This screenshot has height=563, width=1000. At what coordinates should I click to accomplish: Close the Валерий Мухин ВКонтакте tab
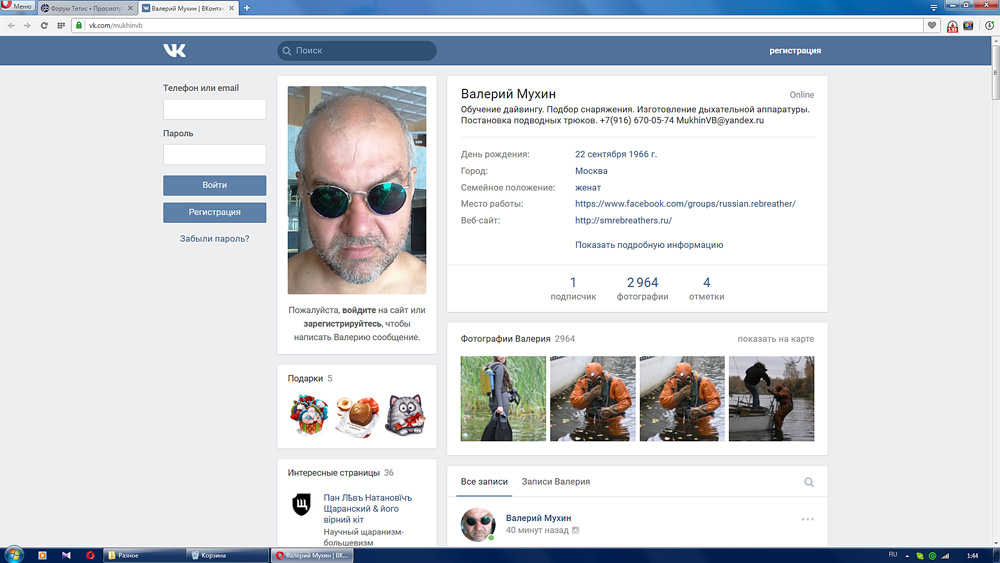tap(232, 8)
